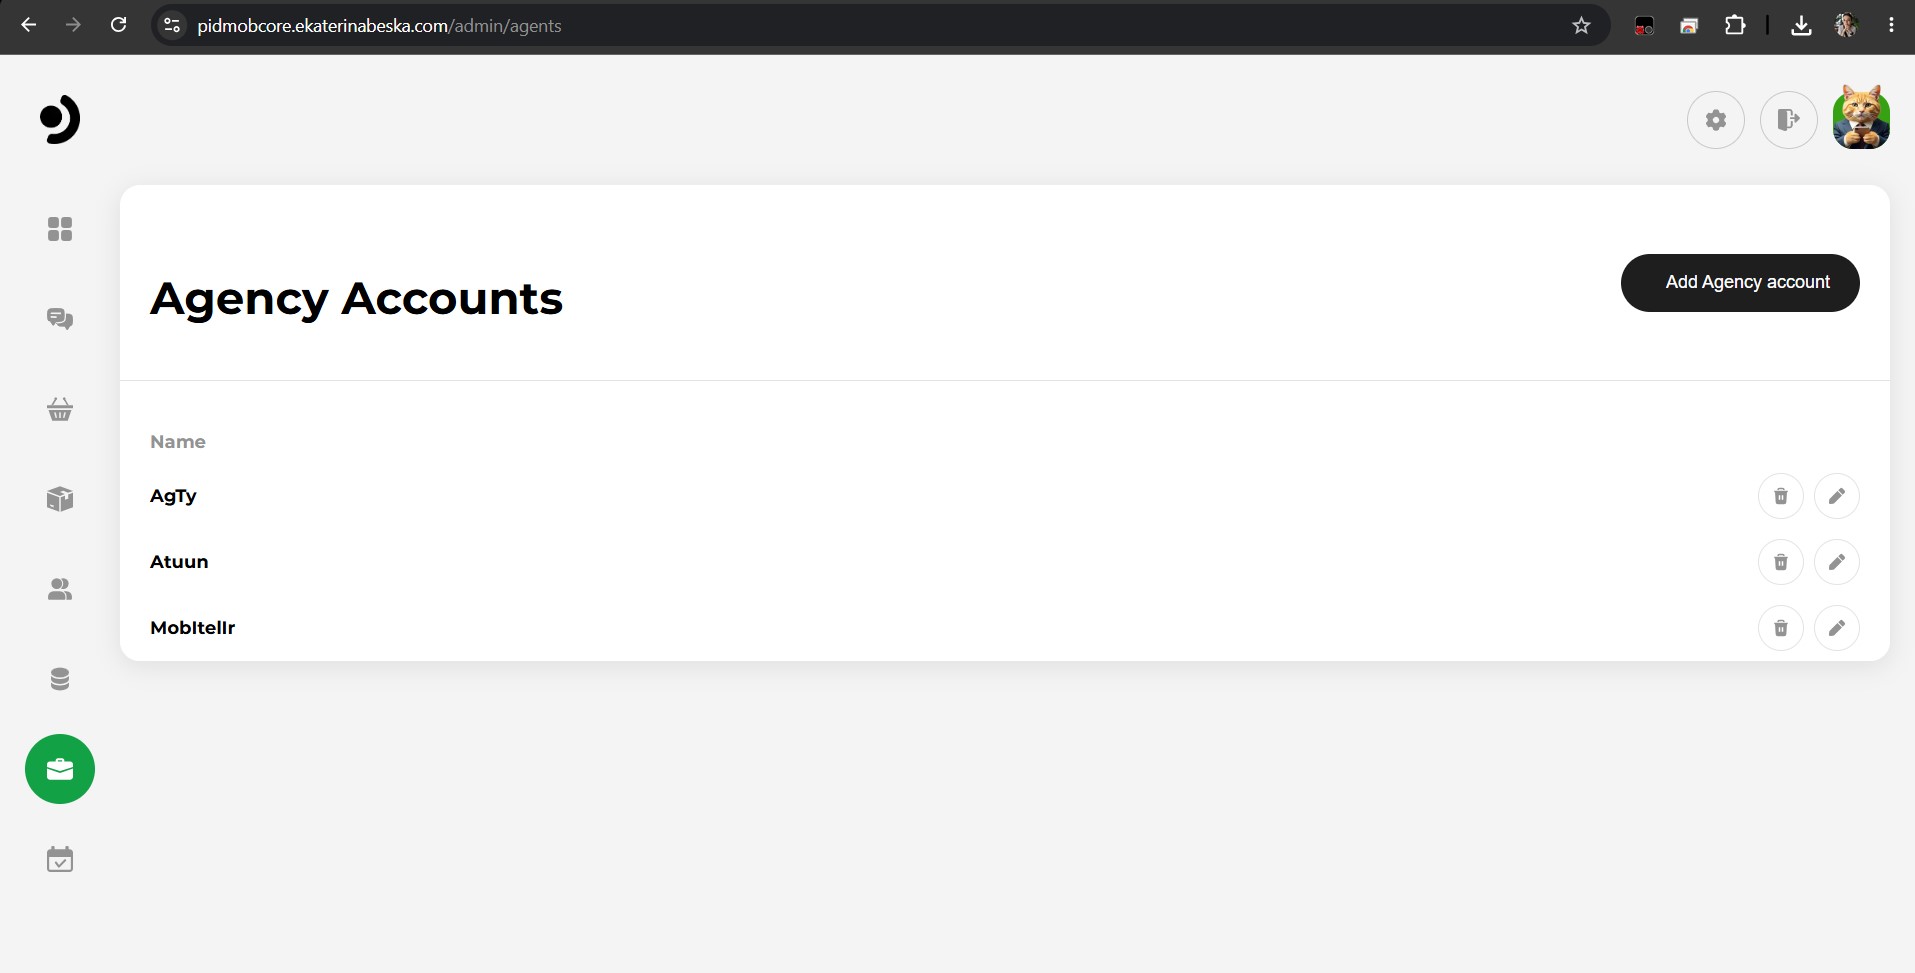Open the cat avatar profile picture
The height and width of the screenshot is (973, 1915).
click(x=1861, y=118)
